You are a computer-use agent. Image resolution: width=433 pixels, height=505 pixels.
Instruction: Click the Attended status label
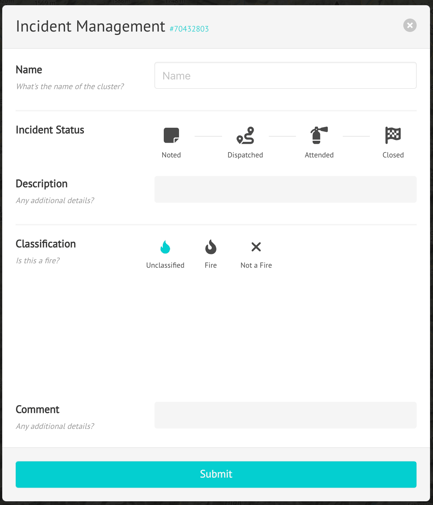pyautogui.click(x=319, y=155)
